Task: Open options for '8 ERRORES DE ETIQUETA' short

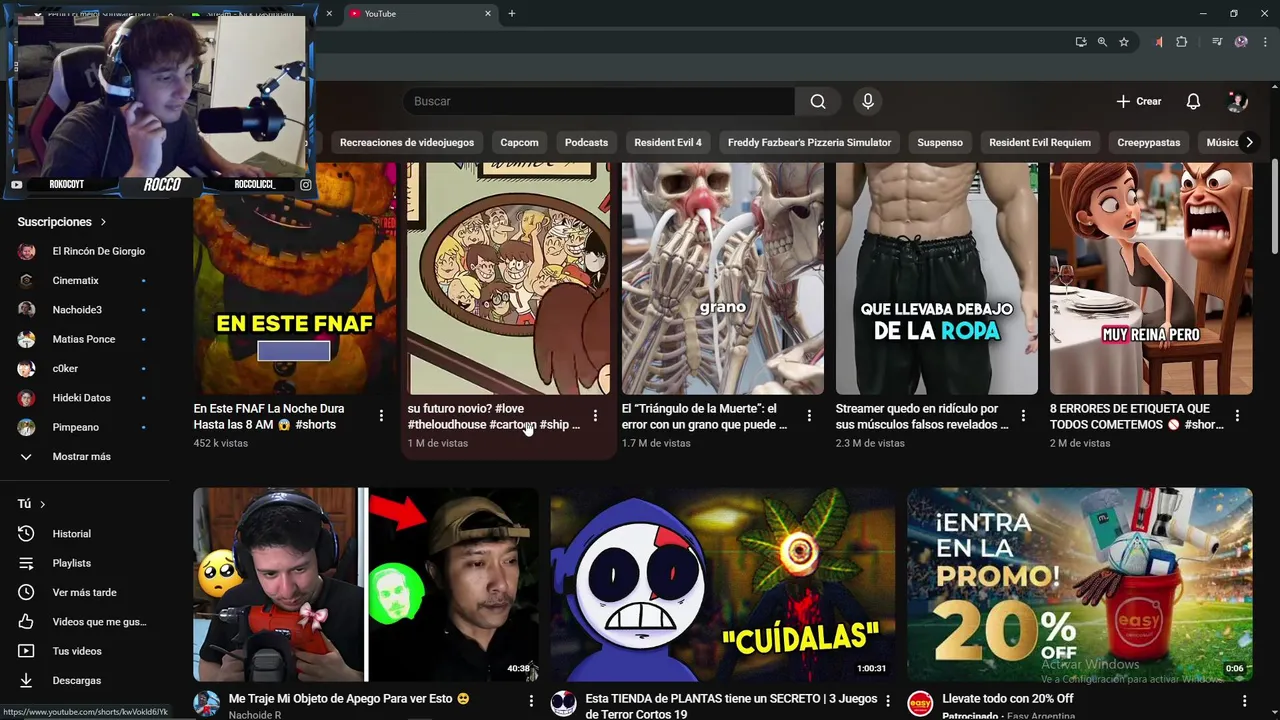Action: pos(1237,415)
